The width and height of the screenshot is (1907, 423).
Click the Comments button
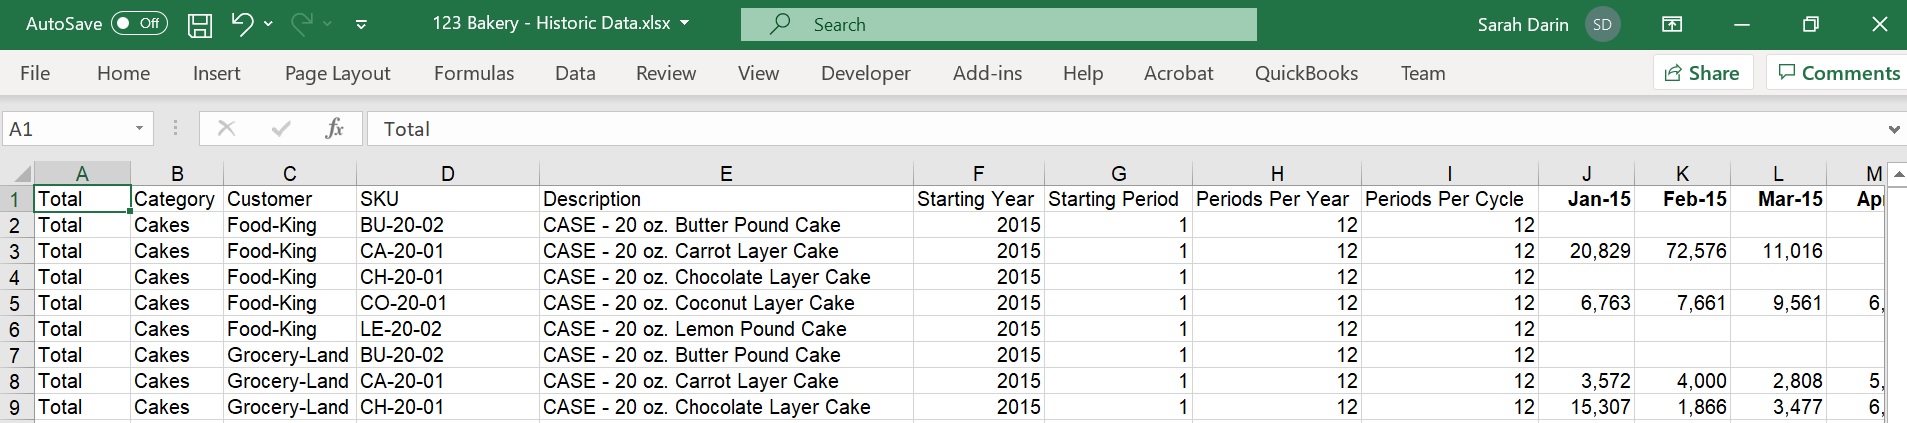pos(1838,73)
